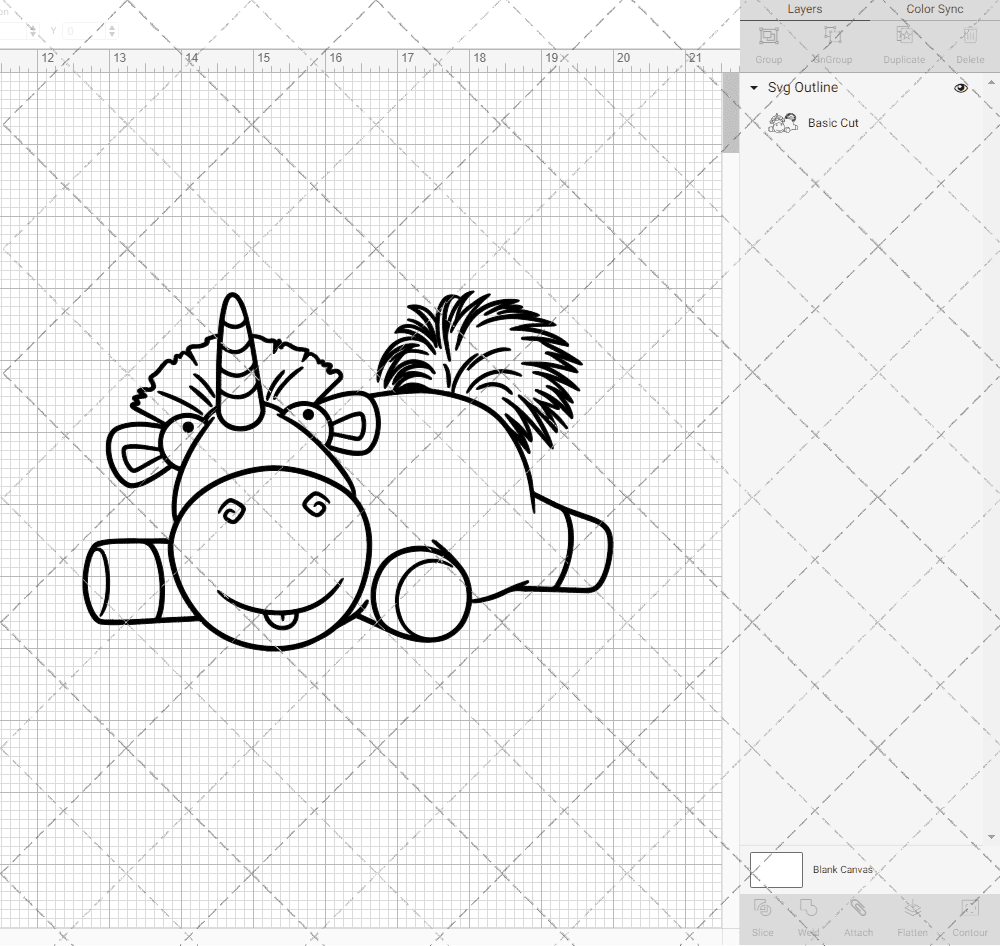Select the unicorn drawing on the canvas
This screenshot has height=946, width=1000.
coord(348,471)
